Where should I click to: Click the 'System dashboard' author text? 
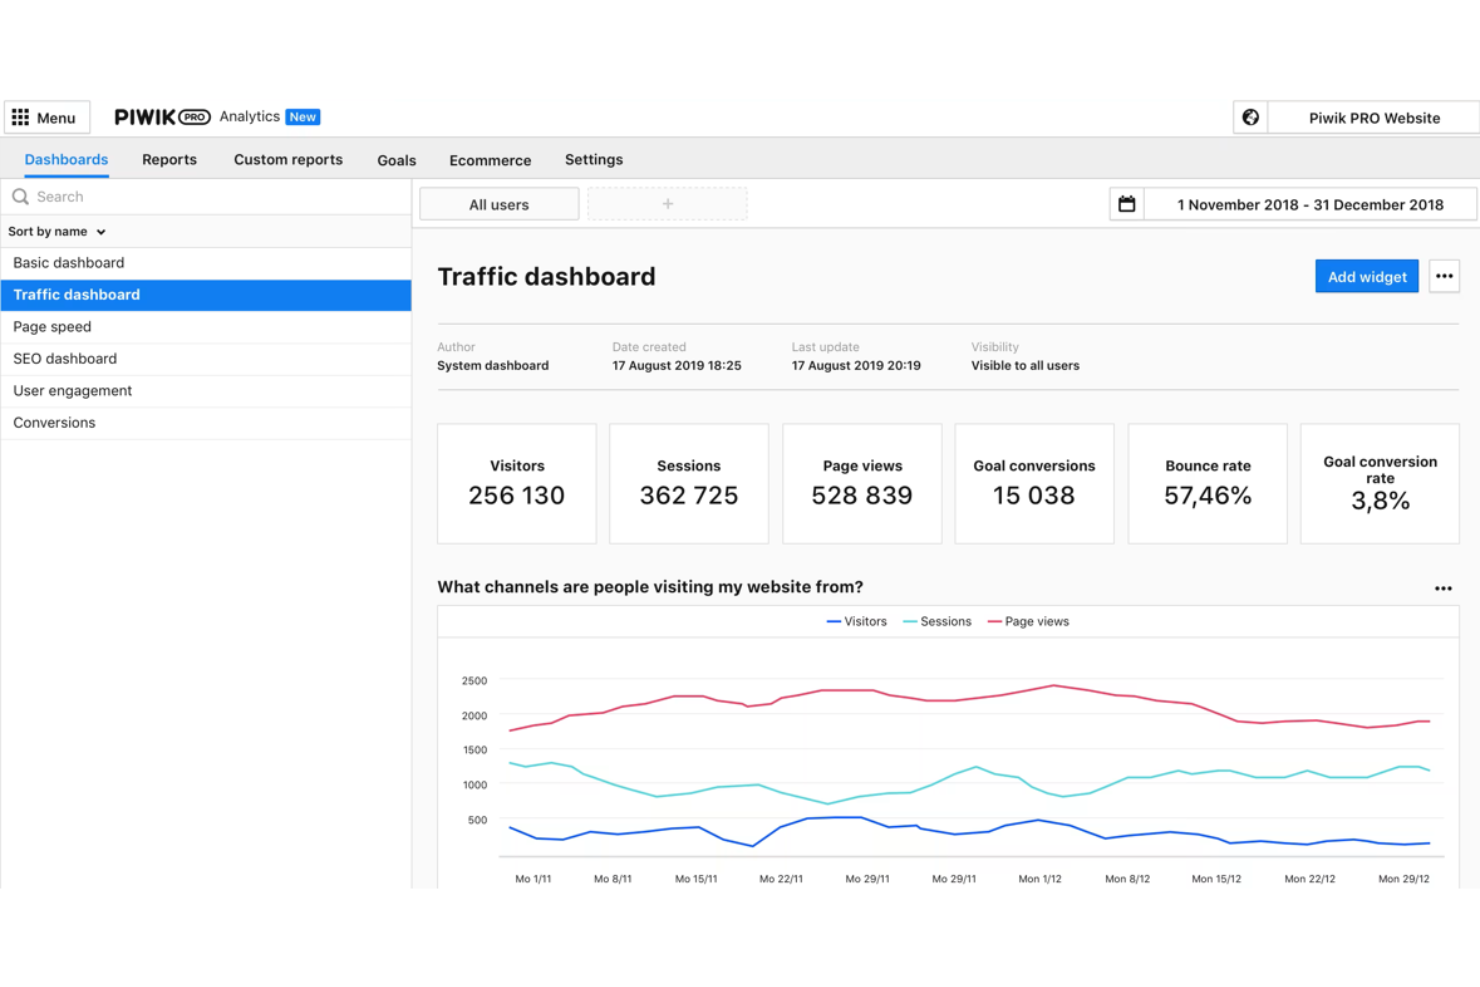pos(493,366)
